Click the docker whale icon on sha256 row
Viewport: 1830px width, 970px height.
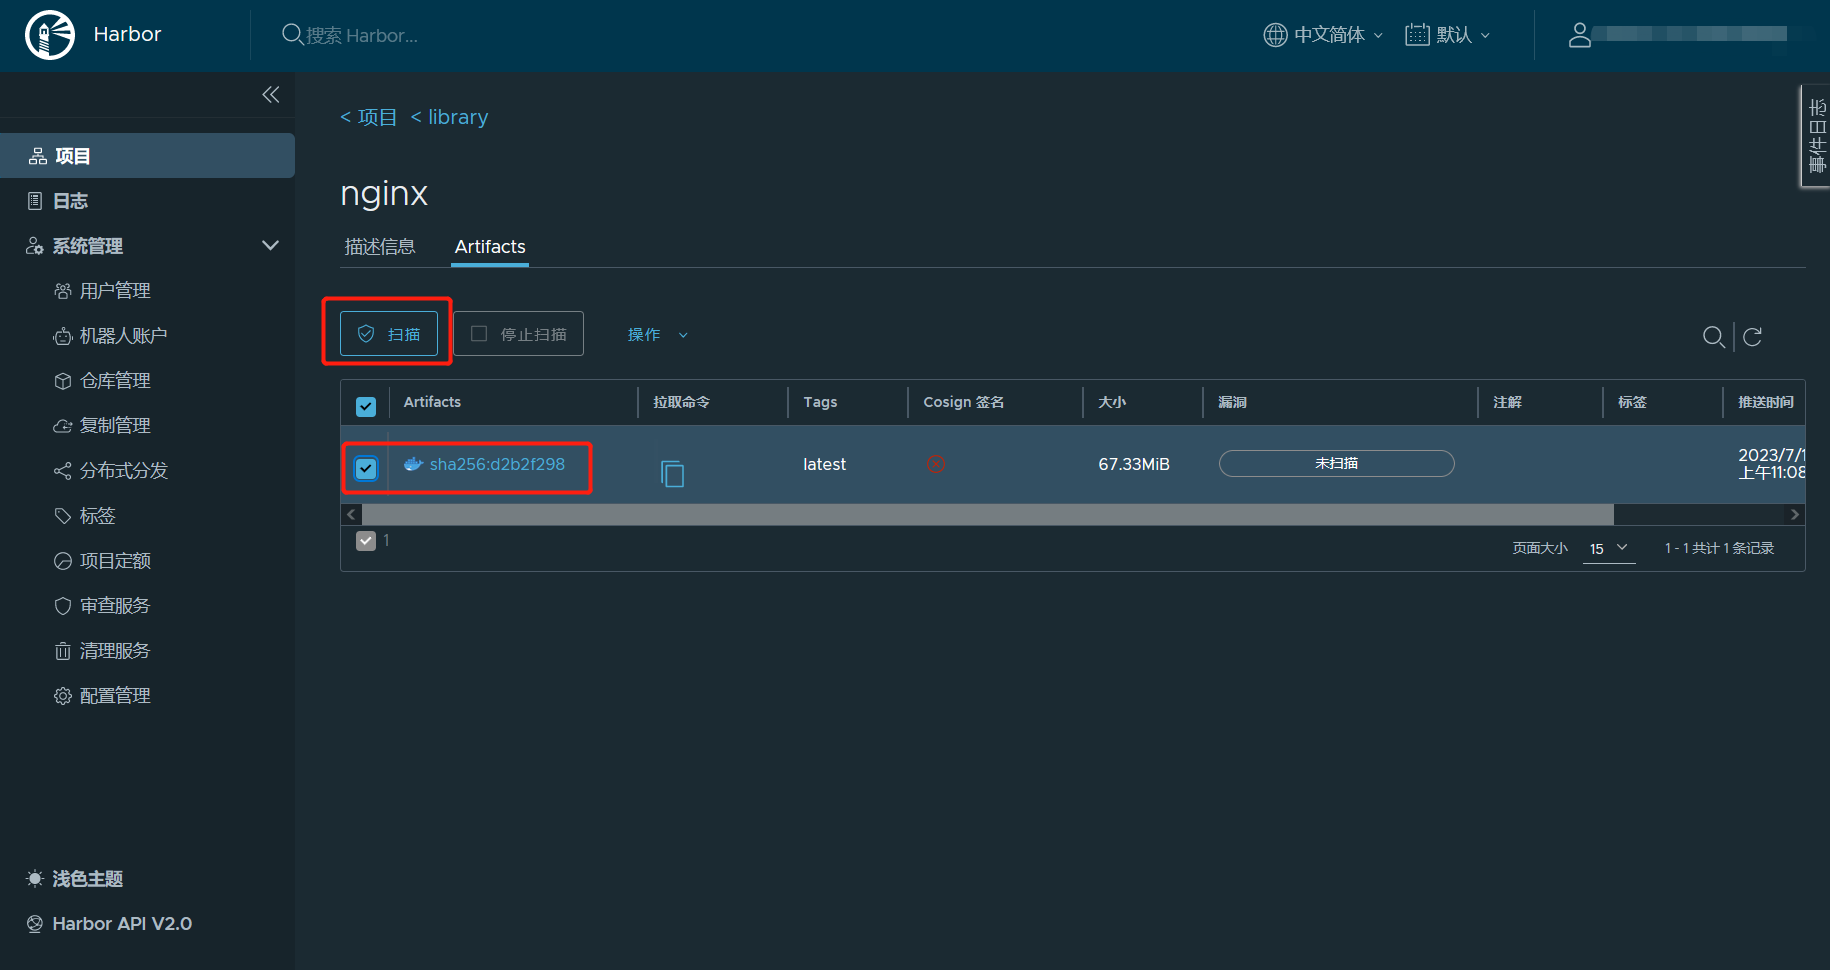(x=413, y=464)
